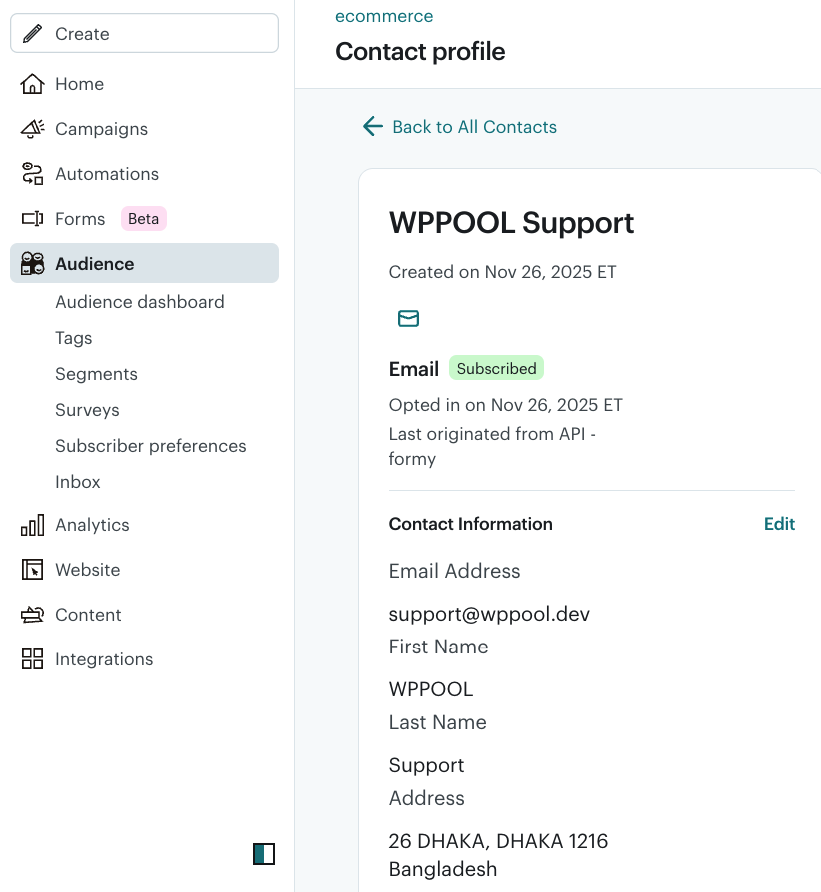
Task: Click the Contact profile heading
Action: pyautogui.click(x=420, y=52)
